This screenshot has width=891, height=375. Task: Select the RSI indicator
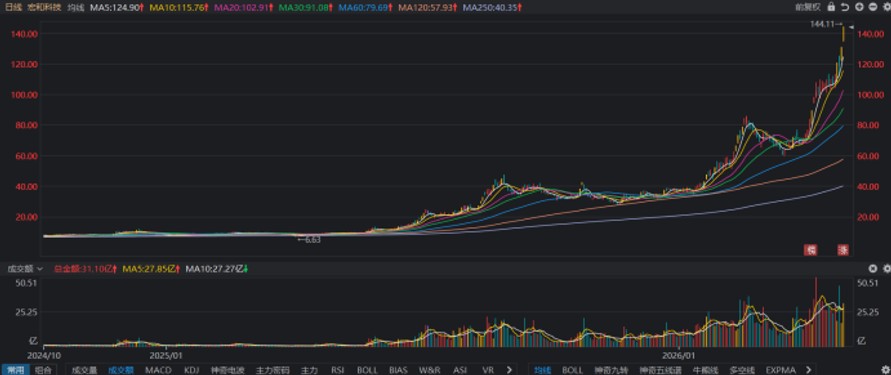(338, 370)
